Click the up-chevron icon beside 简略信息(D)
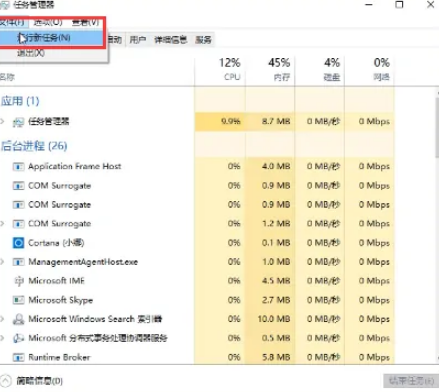Viewport: 439px width, 392px height. point(5,380)
